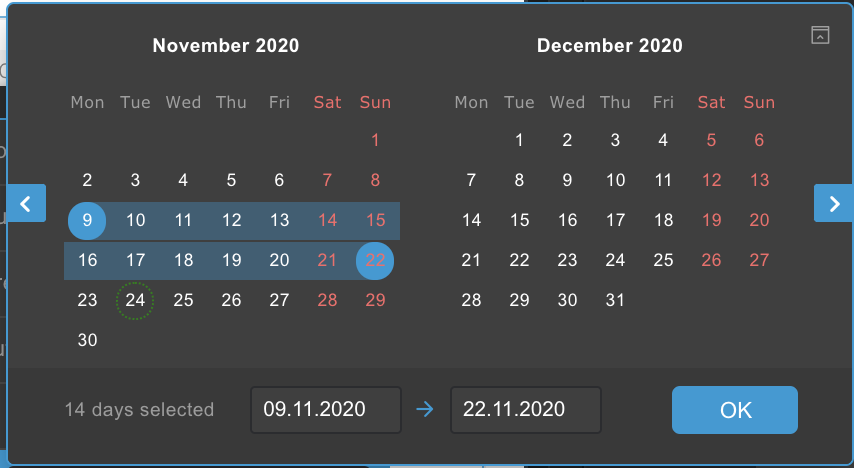Confirm selection with the OK button
Viewport: 854px width, 468px height.
(x=734, y=410)
